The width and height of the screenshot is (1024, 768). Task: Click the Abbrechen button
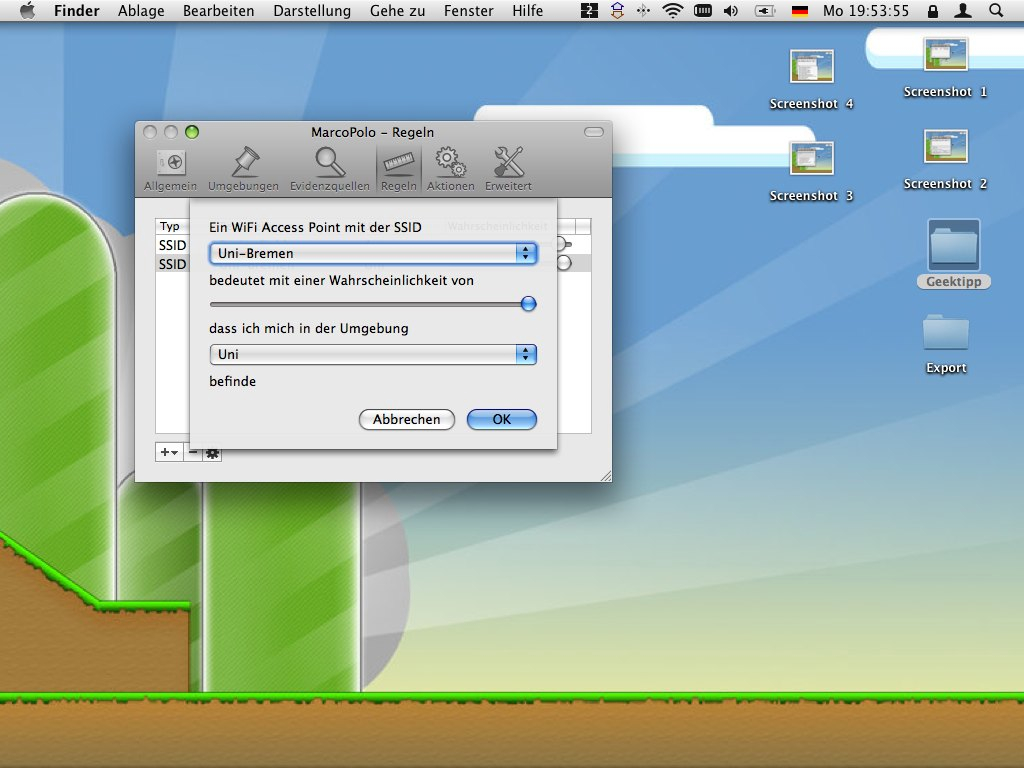tap(407, 419)
